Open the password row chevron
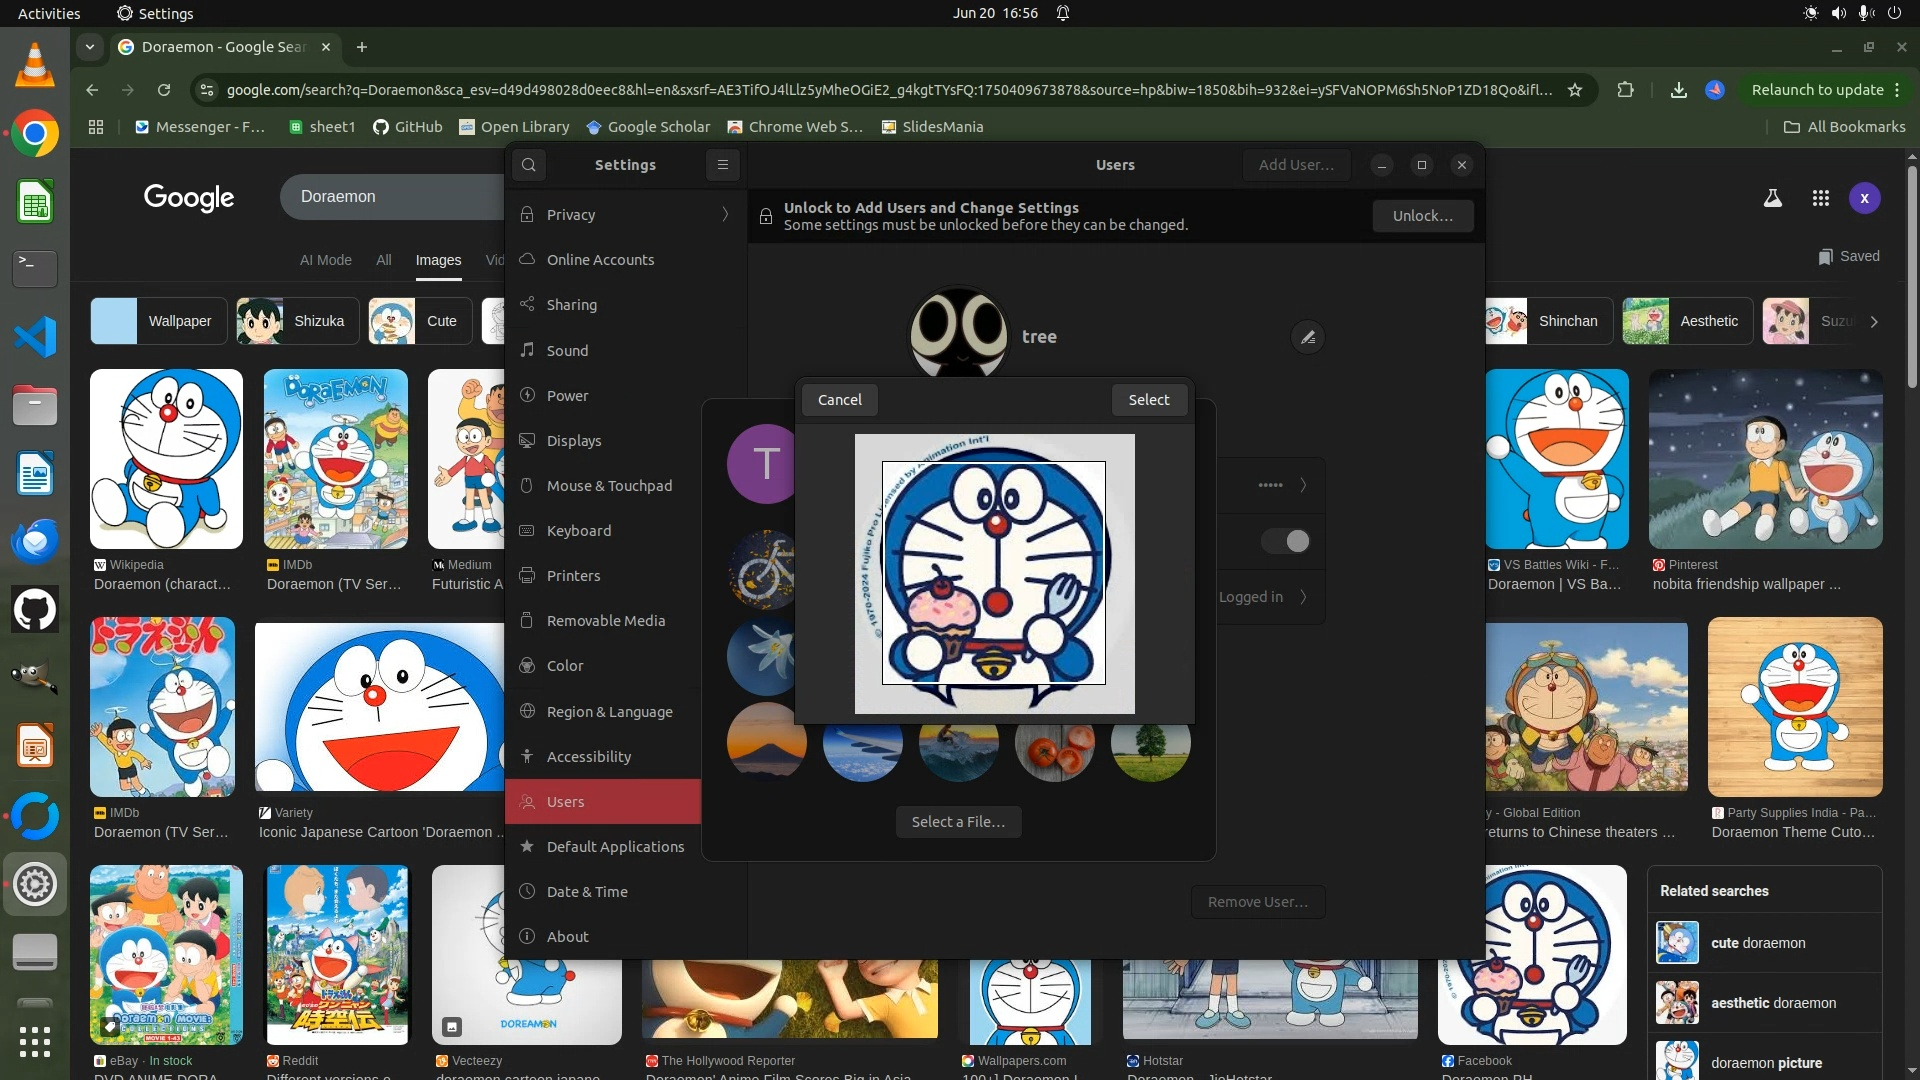Viewport: 1920px width, 1080px height. coord(1302,485)
